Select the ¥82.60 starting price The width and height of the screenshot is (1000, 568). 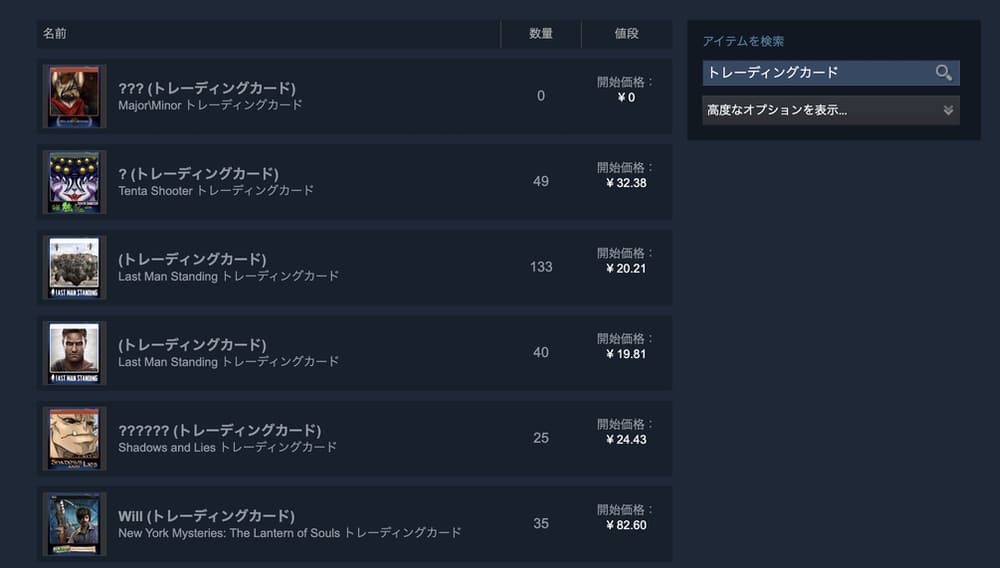(x=627, y=525)
